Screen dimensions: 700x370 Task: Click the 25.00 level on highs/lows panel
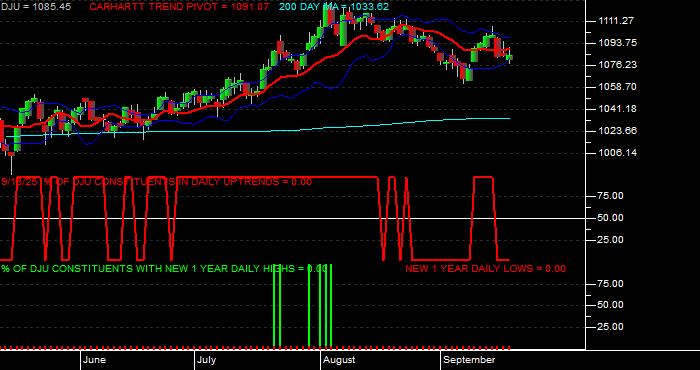[x=610, y=327]
